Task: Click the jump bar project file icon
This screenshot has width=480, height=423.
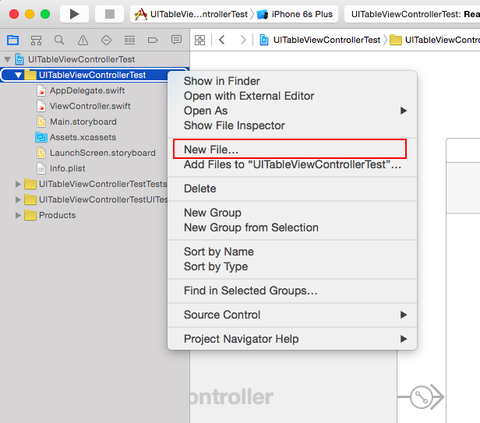Action: (x=264, y=40)
